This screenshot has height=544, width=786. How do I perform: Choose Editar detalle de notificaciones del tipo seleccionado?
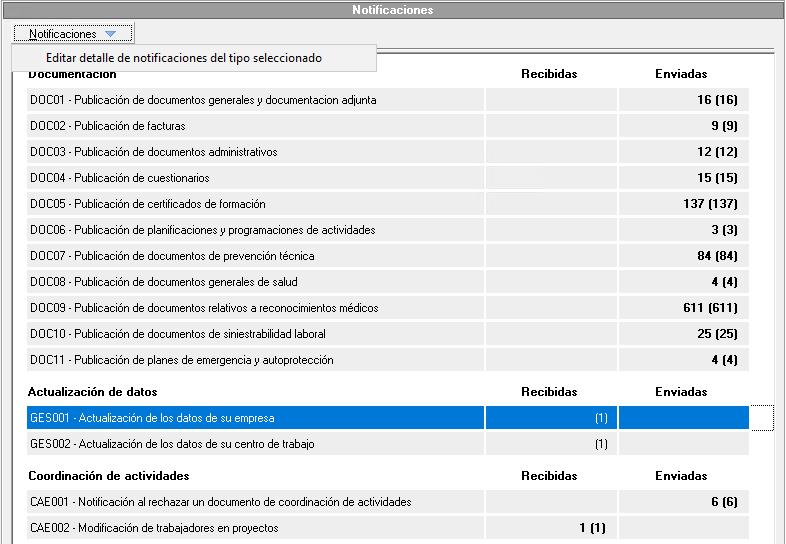coord(184,58)
